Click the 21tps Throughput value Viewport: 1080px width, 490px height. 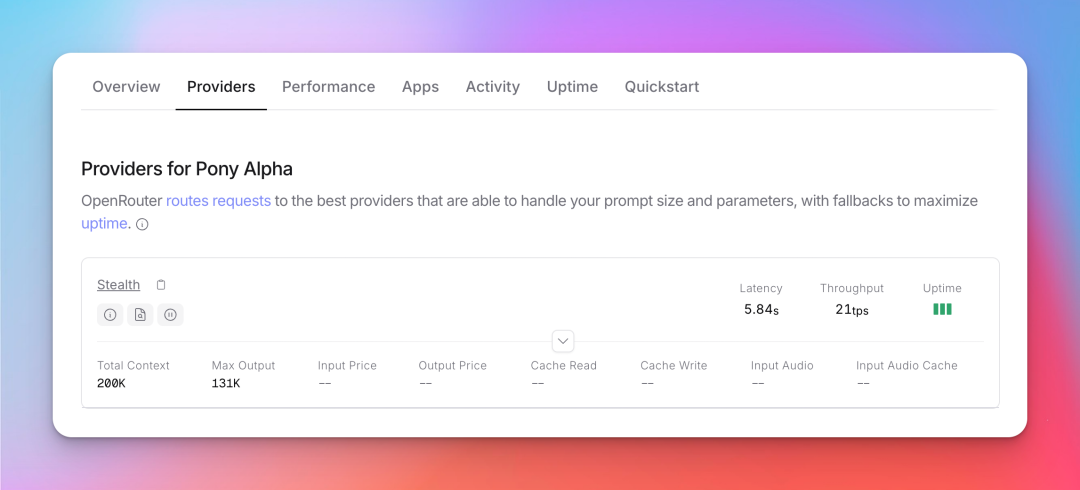851,310
